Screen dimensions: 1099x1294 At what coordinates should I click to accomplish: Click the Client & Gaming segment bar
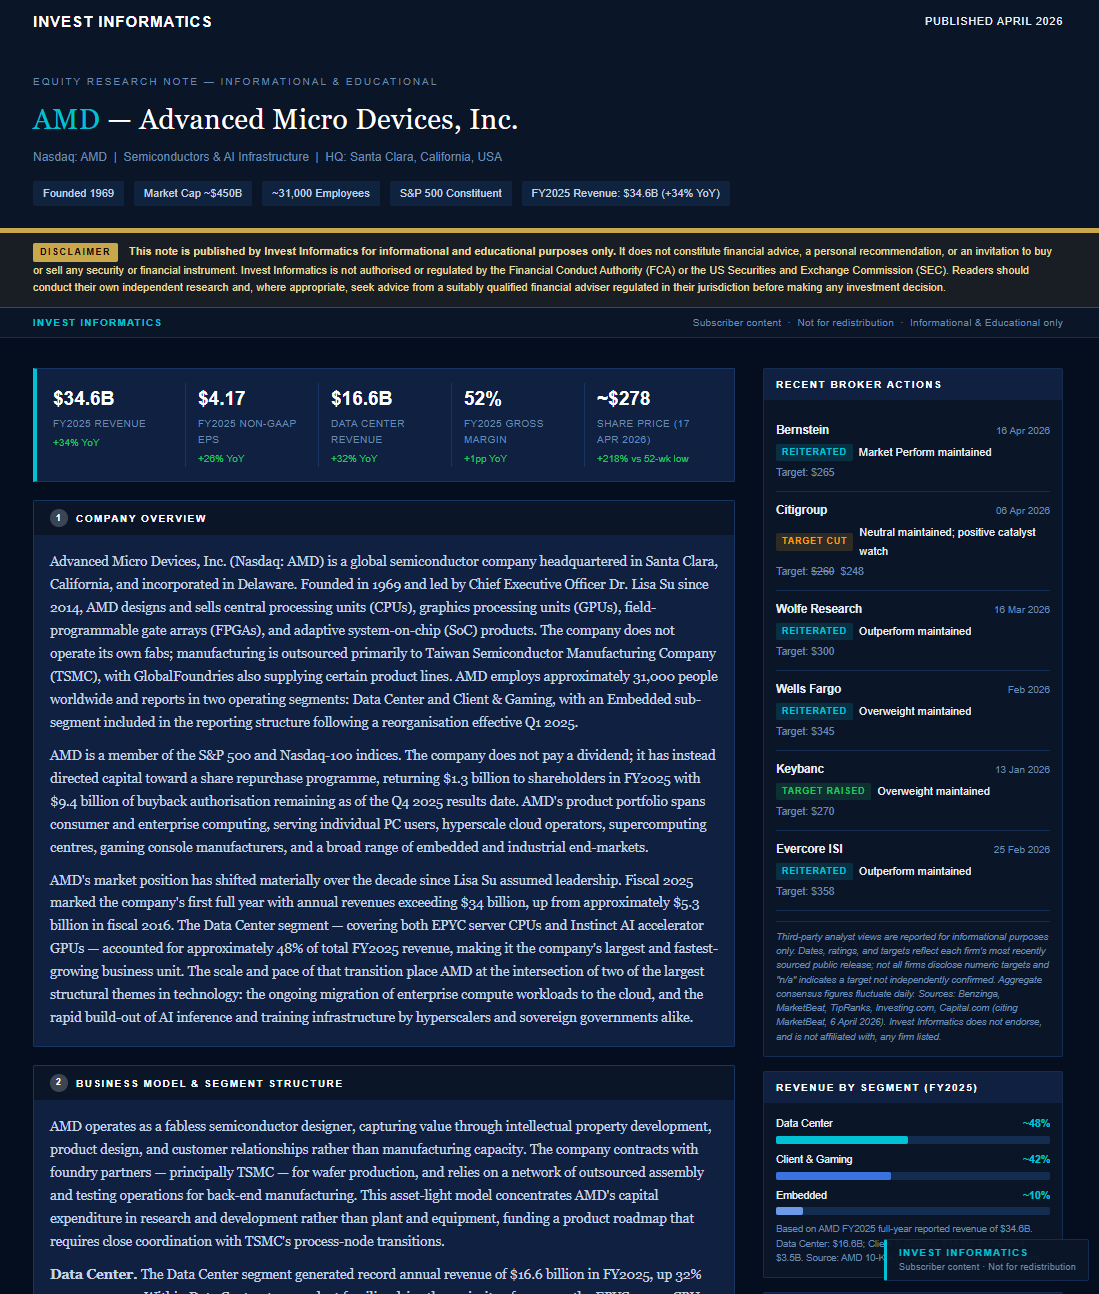pos(913,1176)
